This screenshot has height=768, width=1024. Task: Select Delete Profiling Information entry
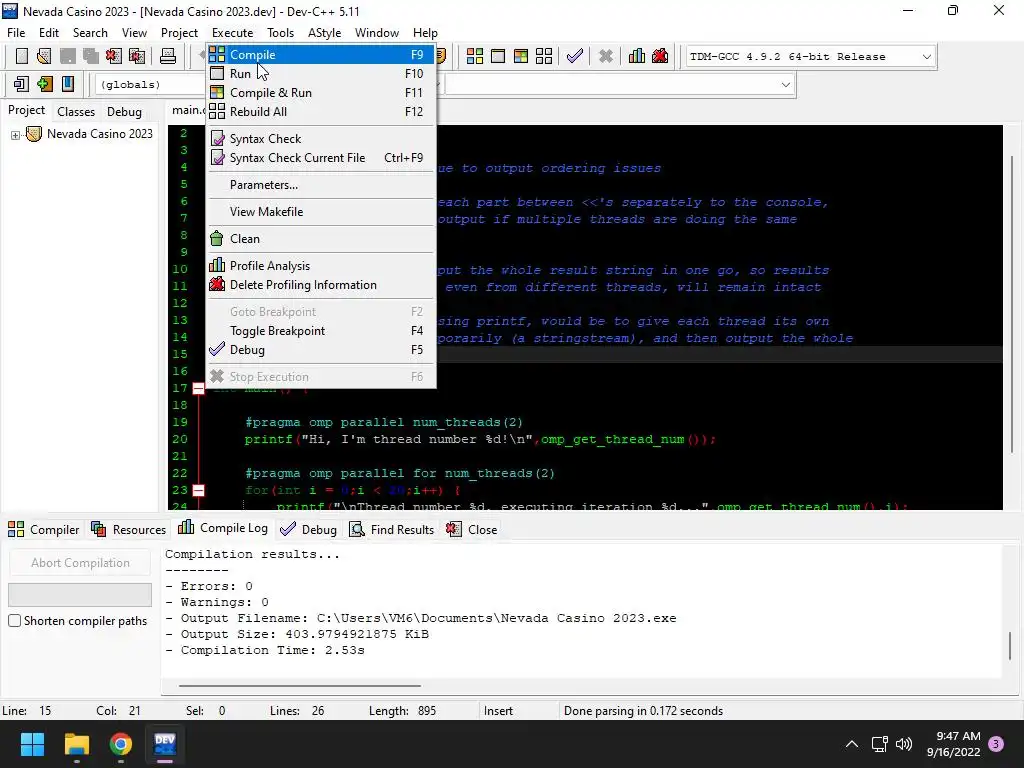[321, 285]
